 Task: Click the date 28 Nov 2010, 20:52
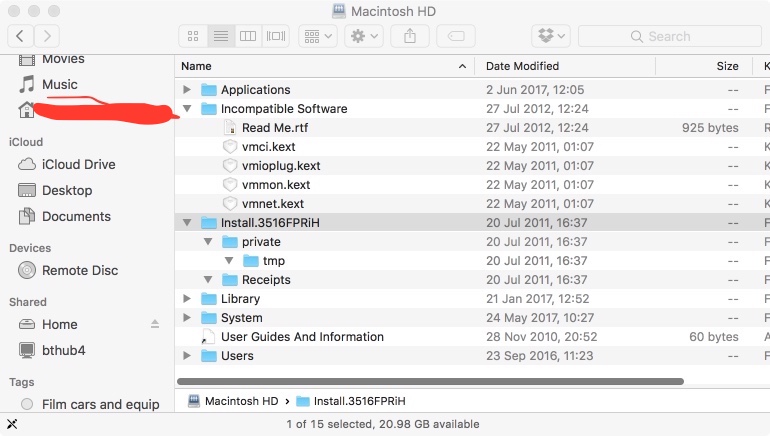pos(541,337)
